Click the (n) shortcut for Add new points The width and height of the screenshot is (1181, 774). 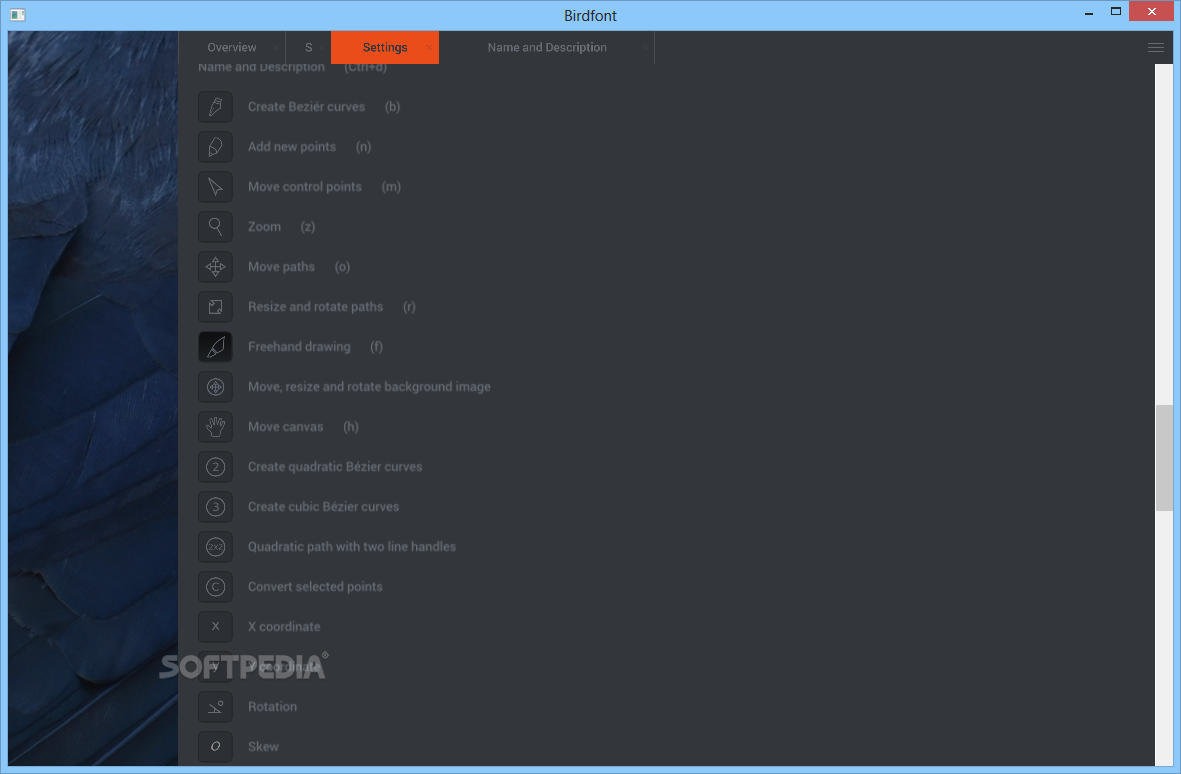(x=364, y=147)
